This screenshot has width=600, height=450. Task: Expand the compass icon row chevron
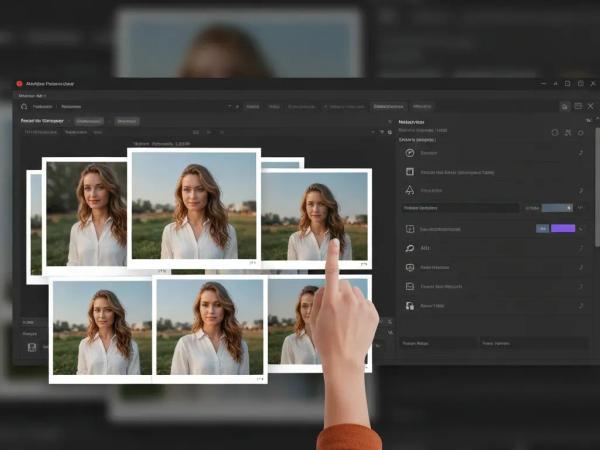pos(580,153)
